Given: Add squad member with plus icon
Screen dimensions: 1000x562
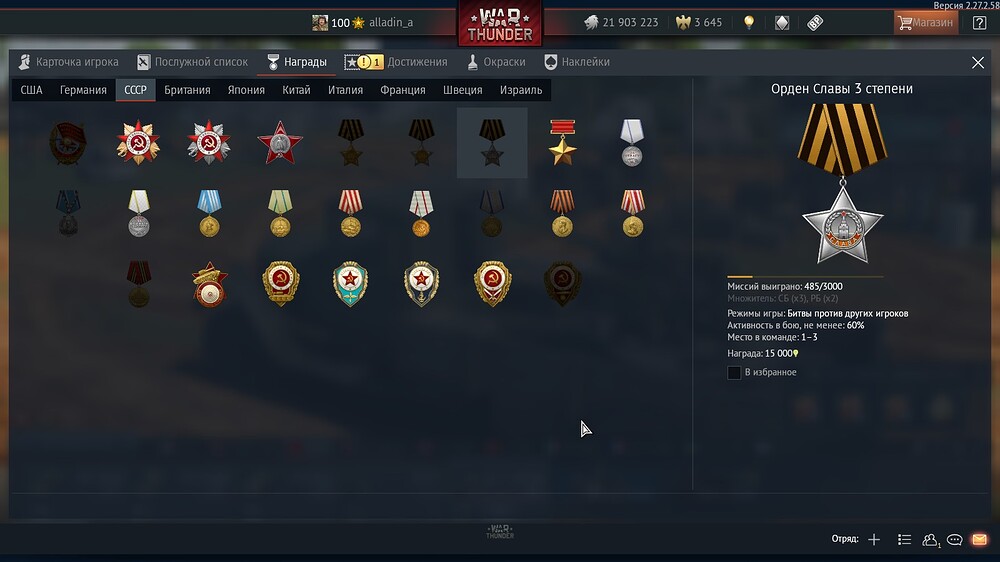Looking at the screenshot, I should (x=874, y=540).
